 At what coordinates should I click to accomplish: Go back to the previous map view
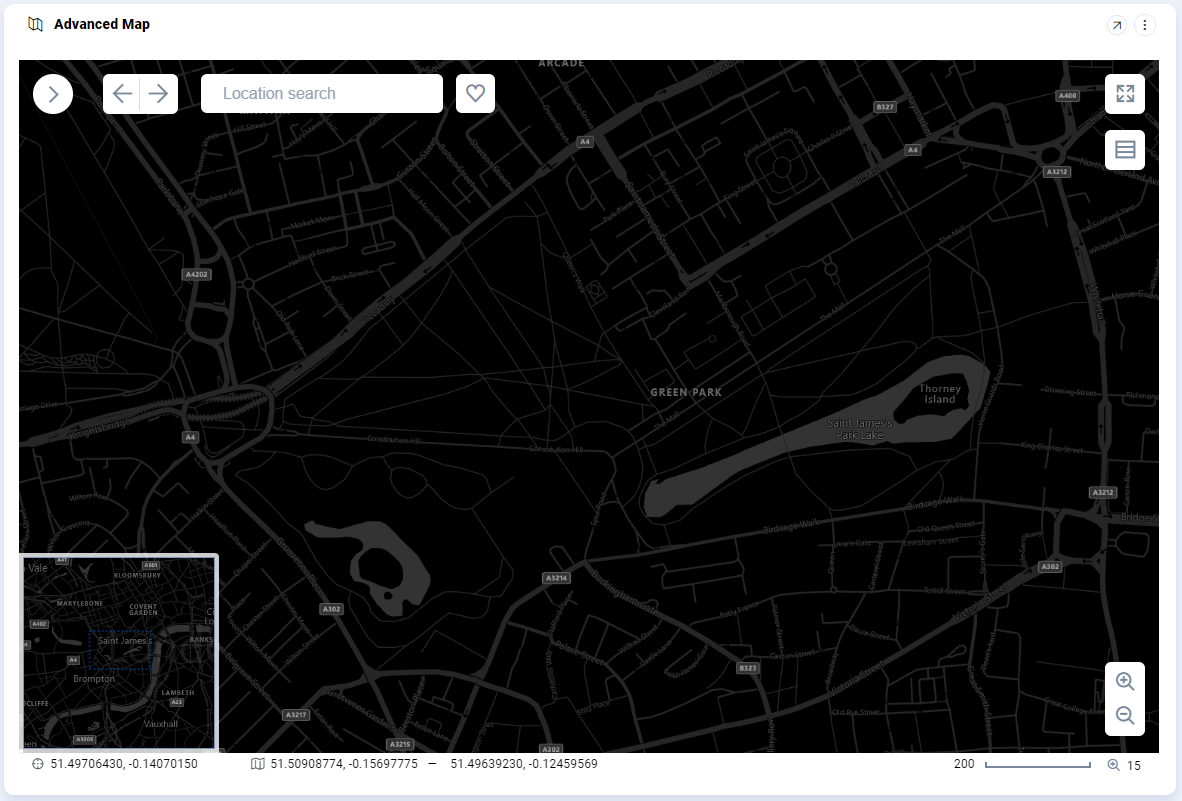pyautogui.click(x=122, y=94)
